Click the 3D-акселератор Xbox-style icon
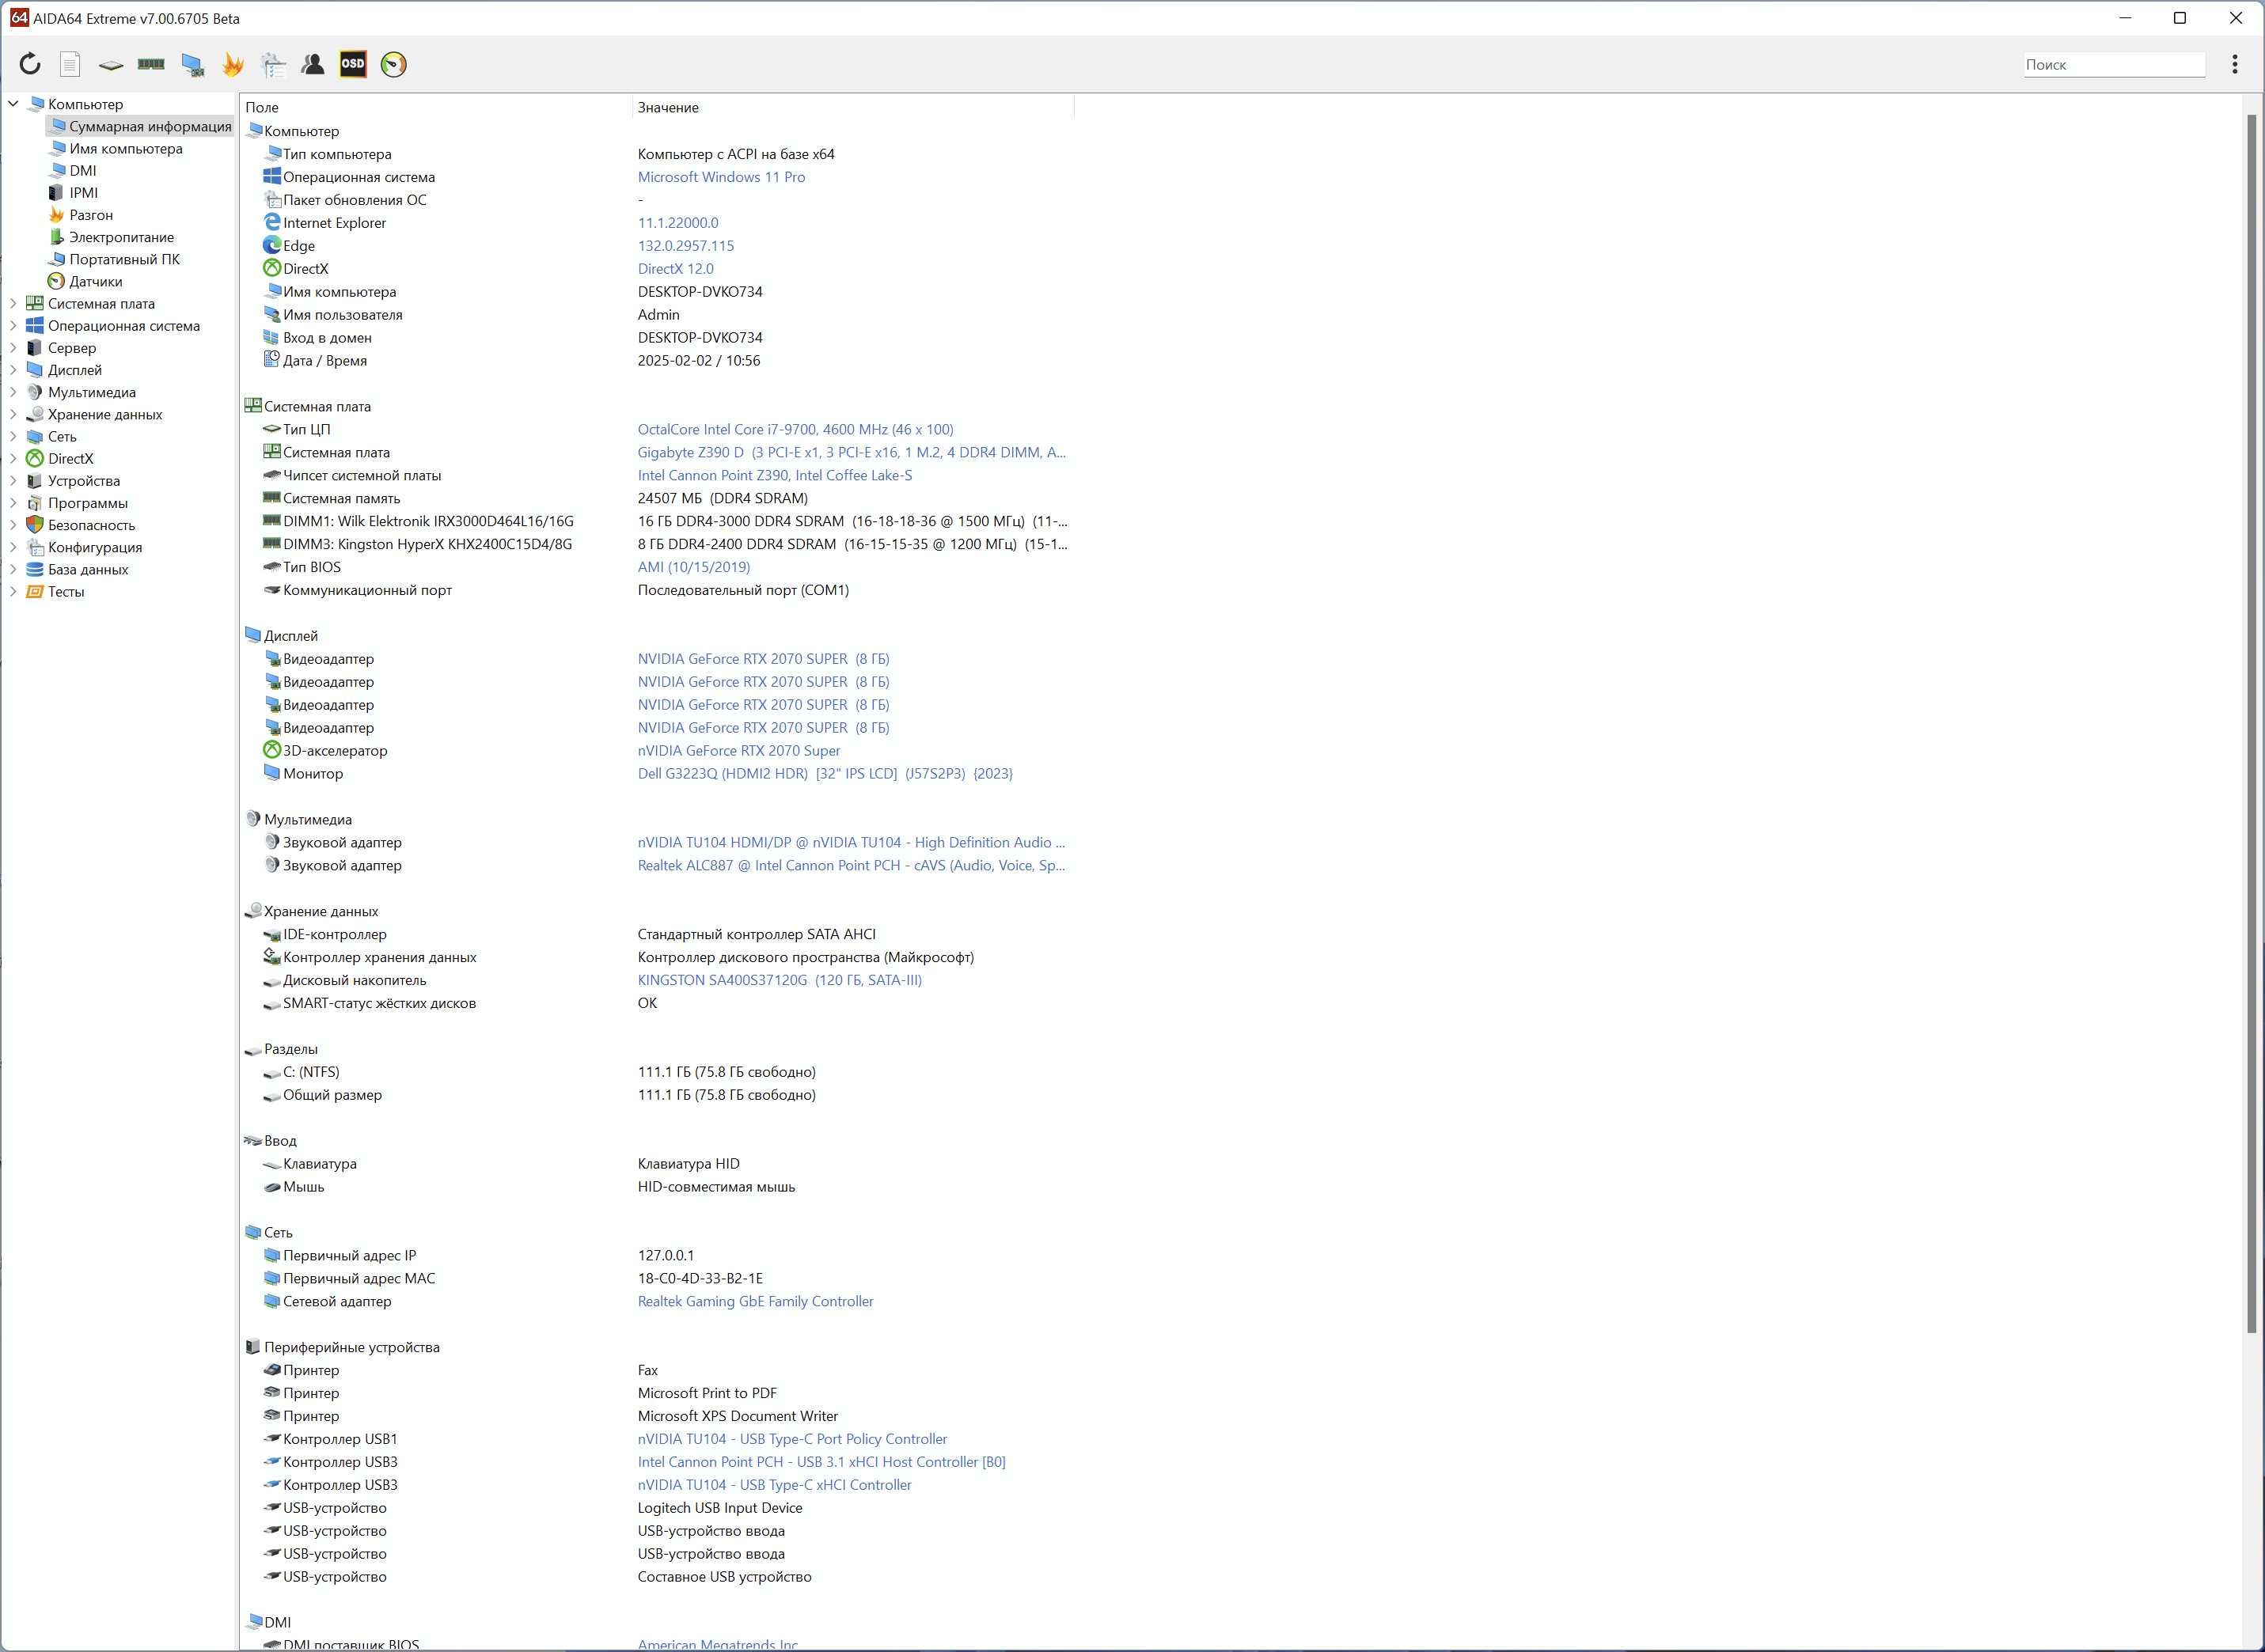The width and height of the screenshot is (2265, 1652). [272, 750]
